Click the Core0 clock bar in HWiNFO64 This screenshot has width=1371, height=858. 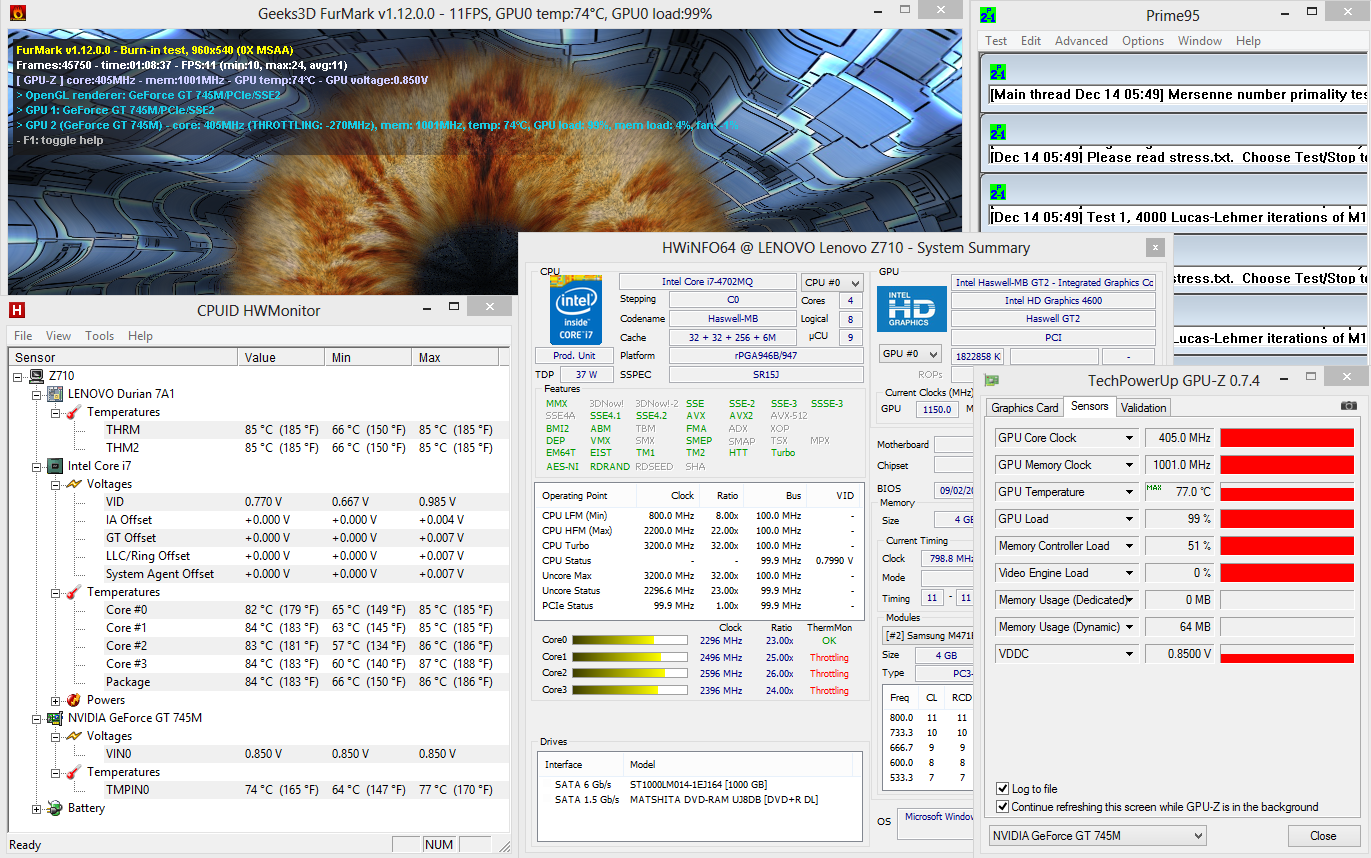(630, 640)
